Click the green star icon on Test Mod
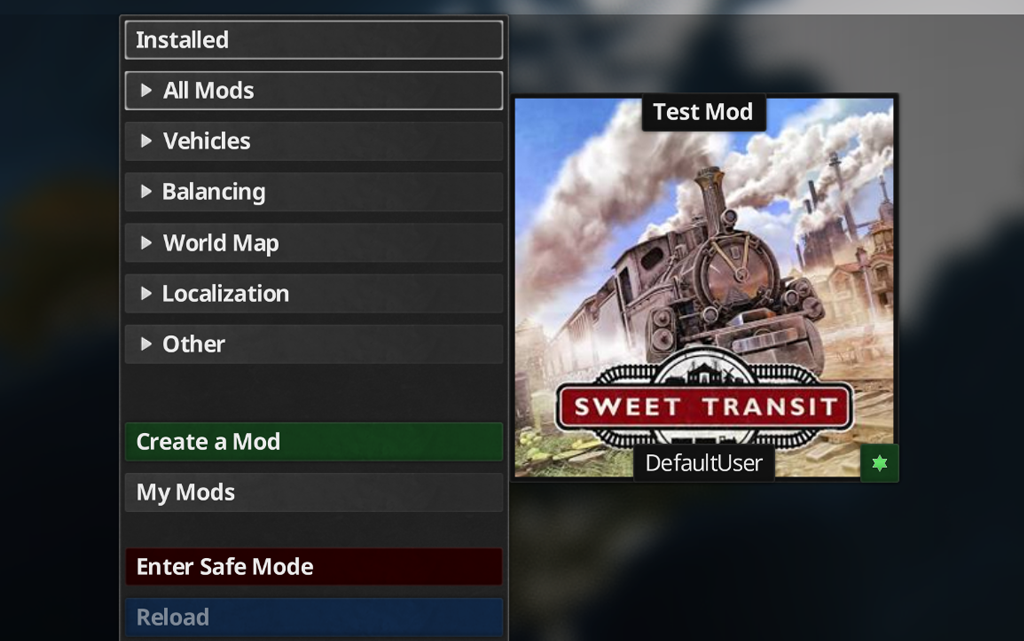1024x641 pixels. (879, 463)
